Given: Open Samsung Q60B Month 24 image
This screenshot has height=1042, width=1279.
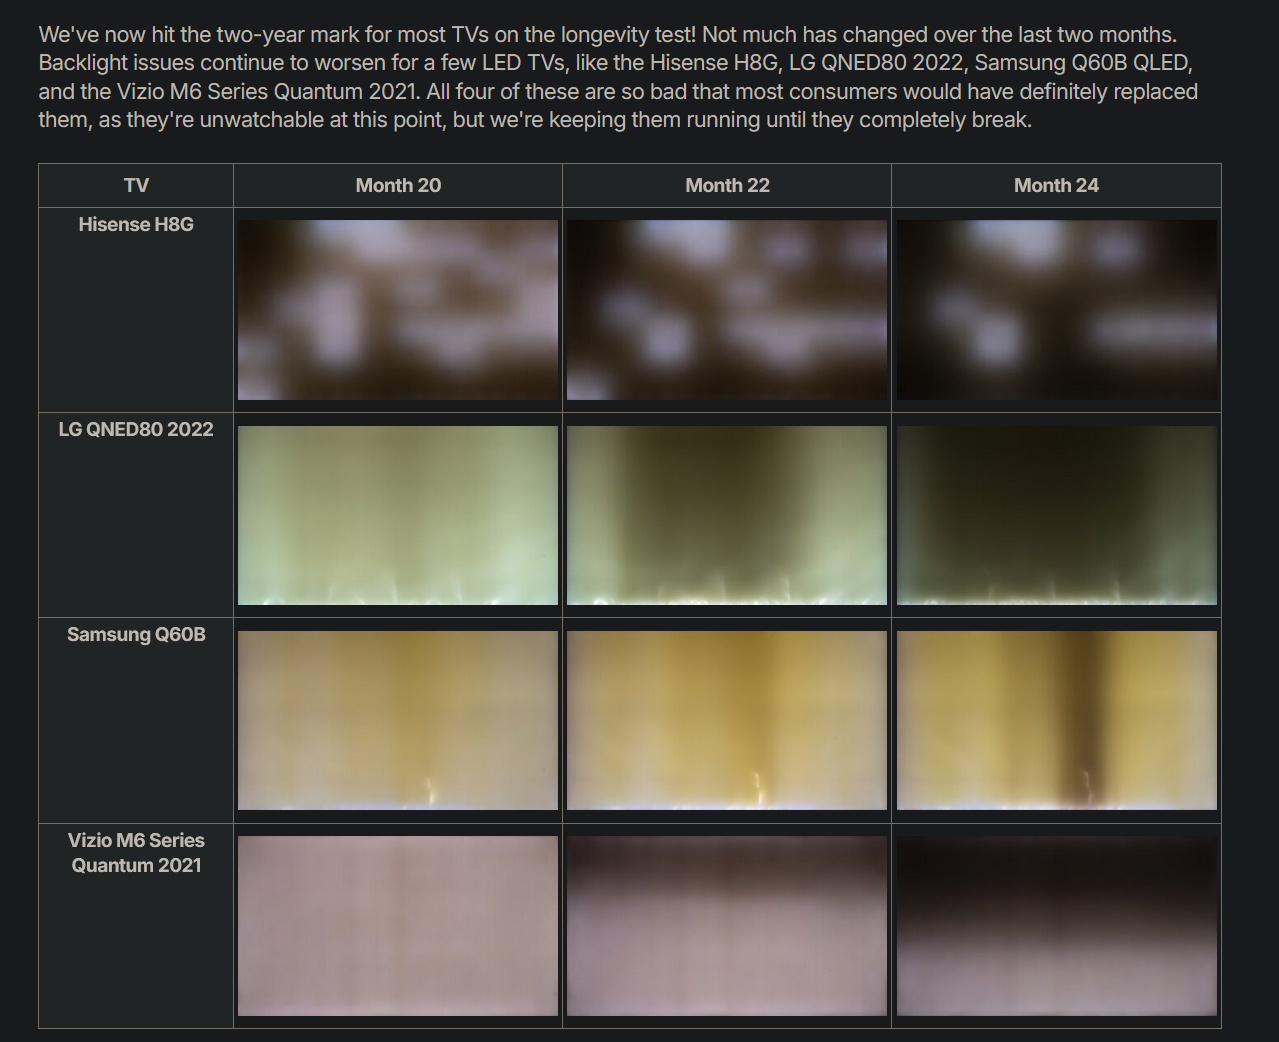Looking at the screenshot, I should [1057, 720].
